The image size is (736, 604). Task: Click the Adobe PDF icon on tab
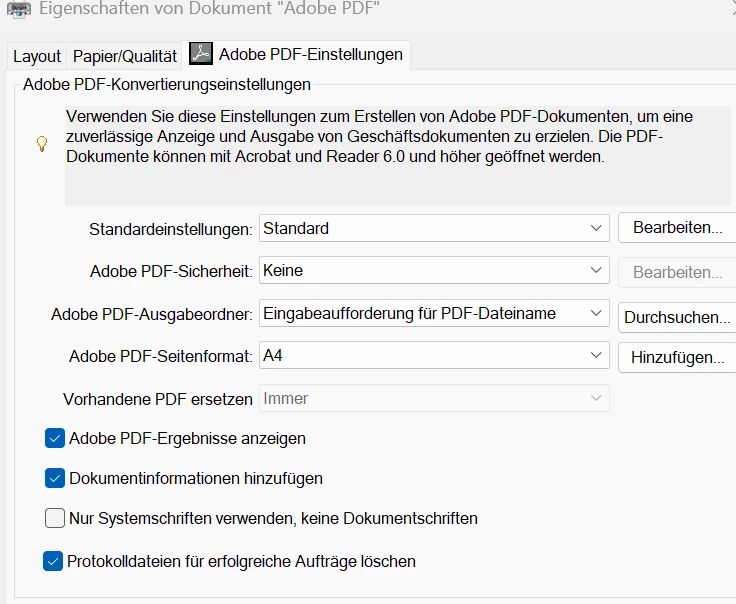201,54
